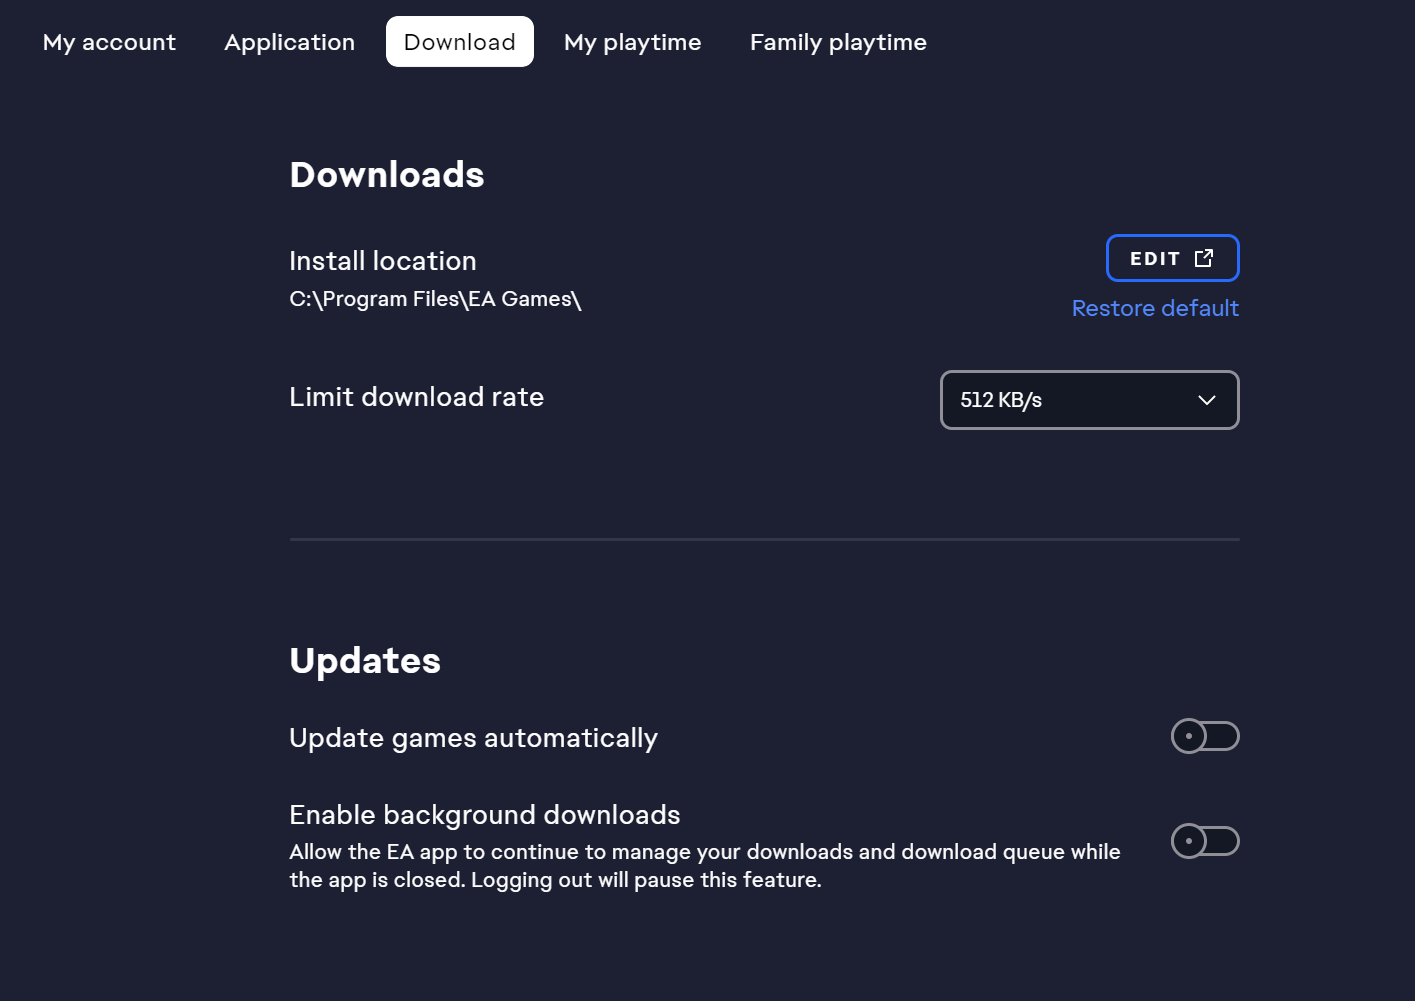Image resolution: width=1415 pixels, height=1001 pixels.
Task: Enable Update games automatically toggle
Action: click(1205, 736)
